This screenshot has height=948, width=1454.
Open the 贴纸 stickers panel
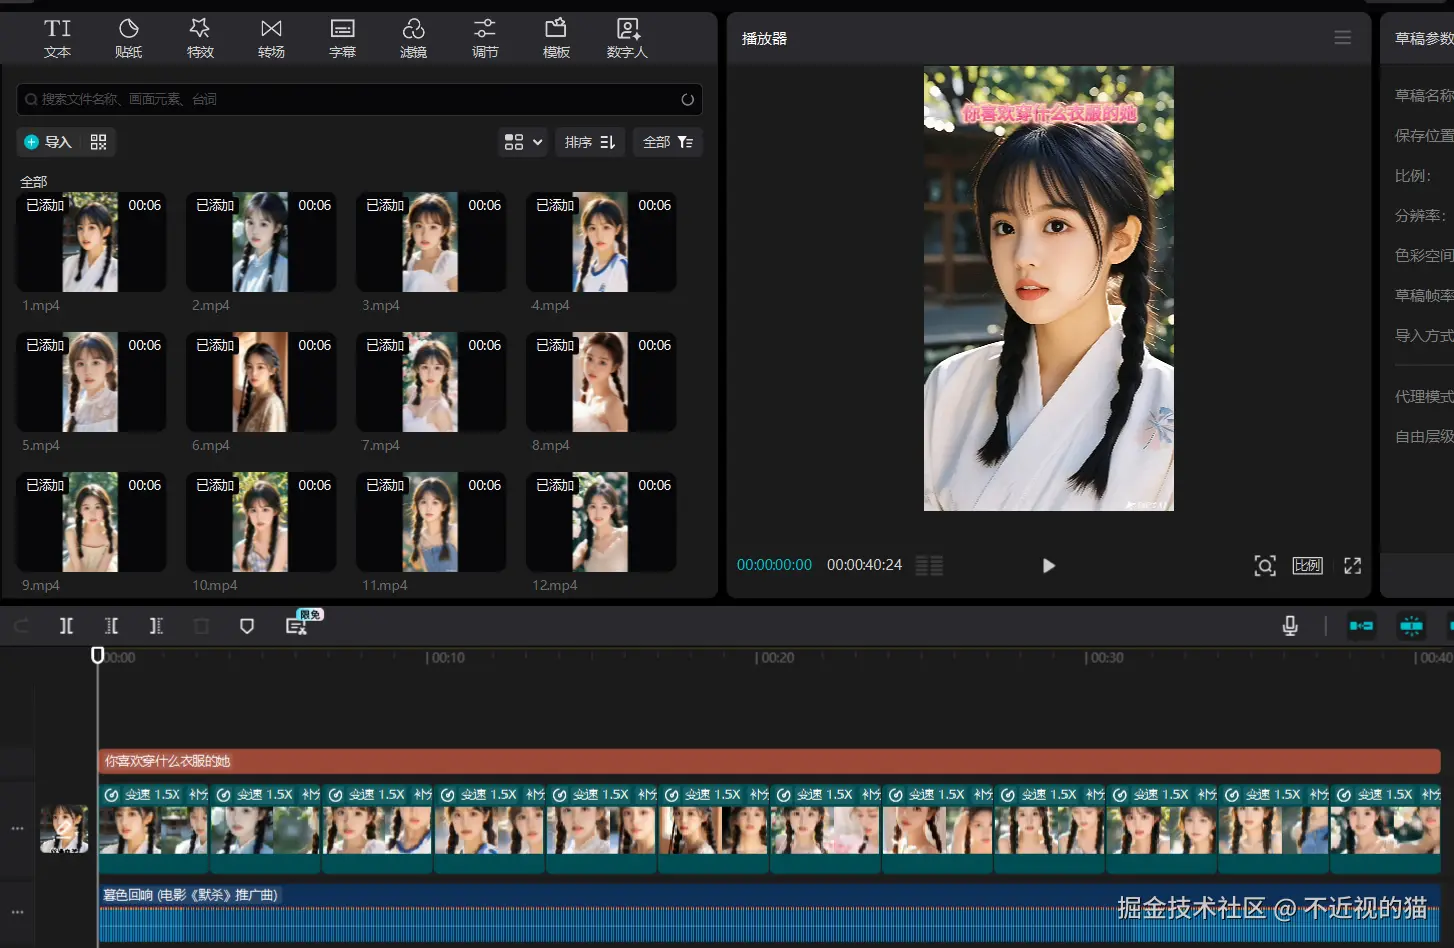coord(129,38)
